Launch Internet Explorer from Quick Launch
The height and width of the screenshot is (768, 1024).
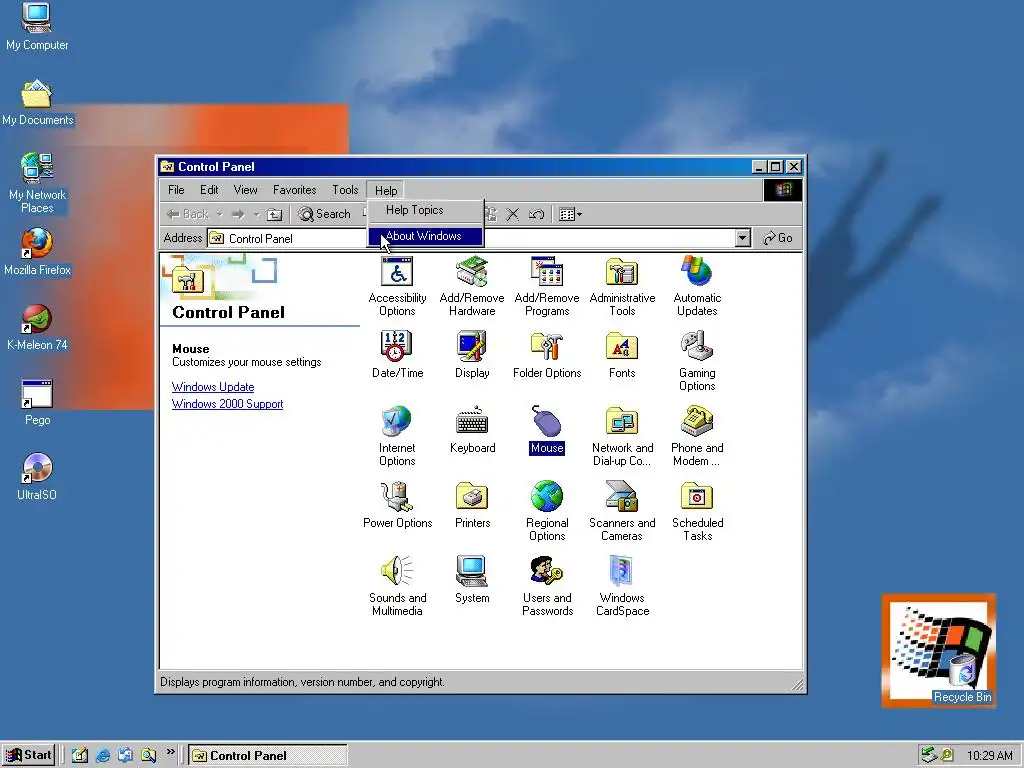(x=103, y=756)
